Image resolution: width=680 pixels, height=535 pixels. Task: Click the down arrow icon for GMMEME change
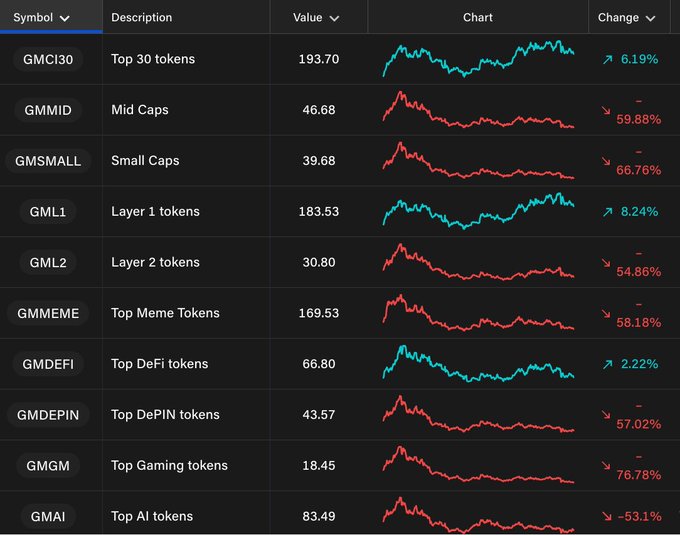coord(606,313)
